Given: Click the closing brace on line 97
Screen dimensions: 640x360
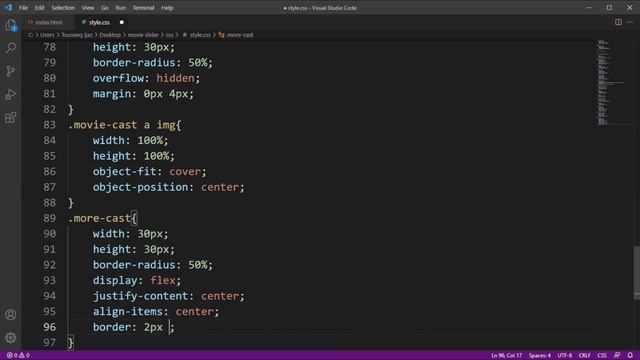Looking at the screenshot, I should [71, 343].
